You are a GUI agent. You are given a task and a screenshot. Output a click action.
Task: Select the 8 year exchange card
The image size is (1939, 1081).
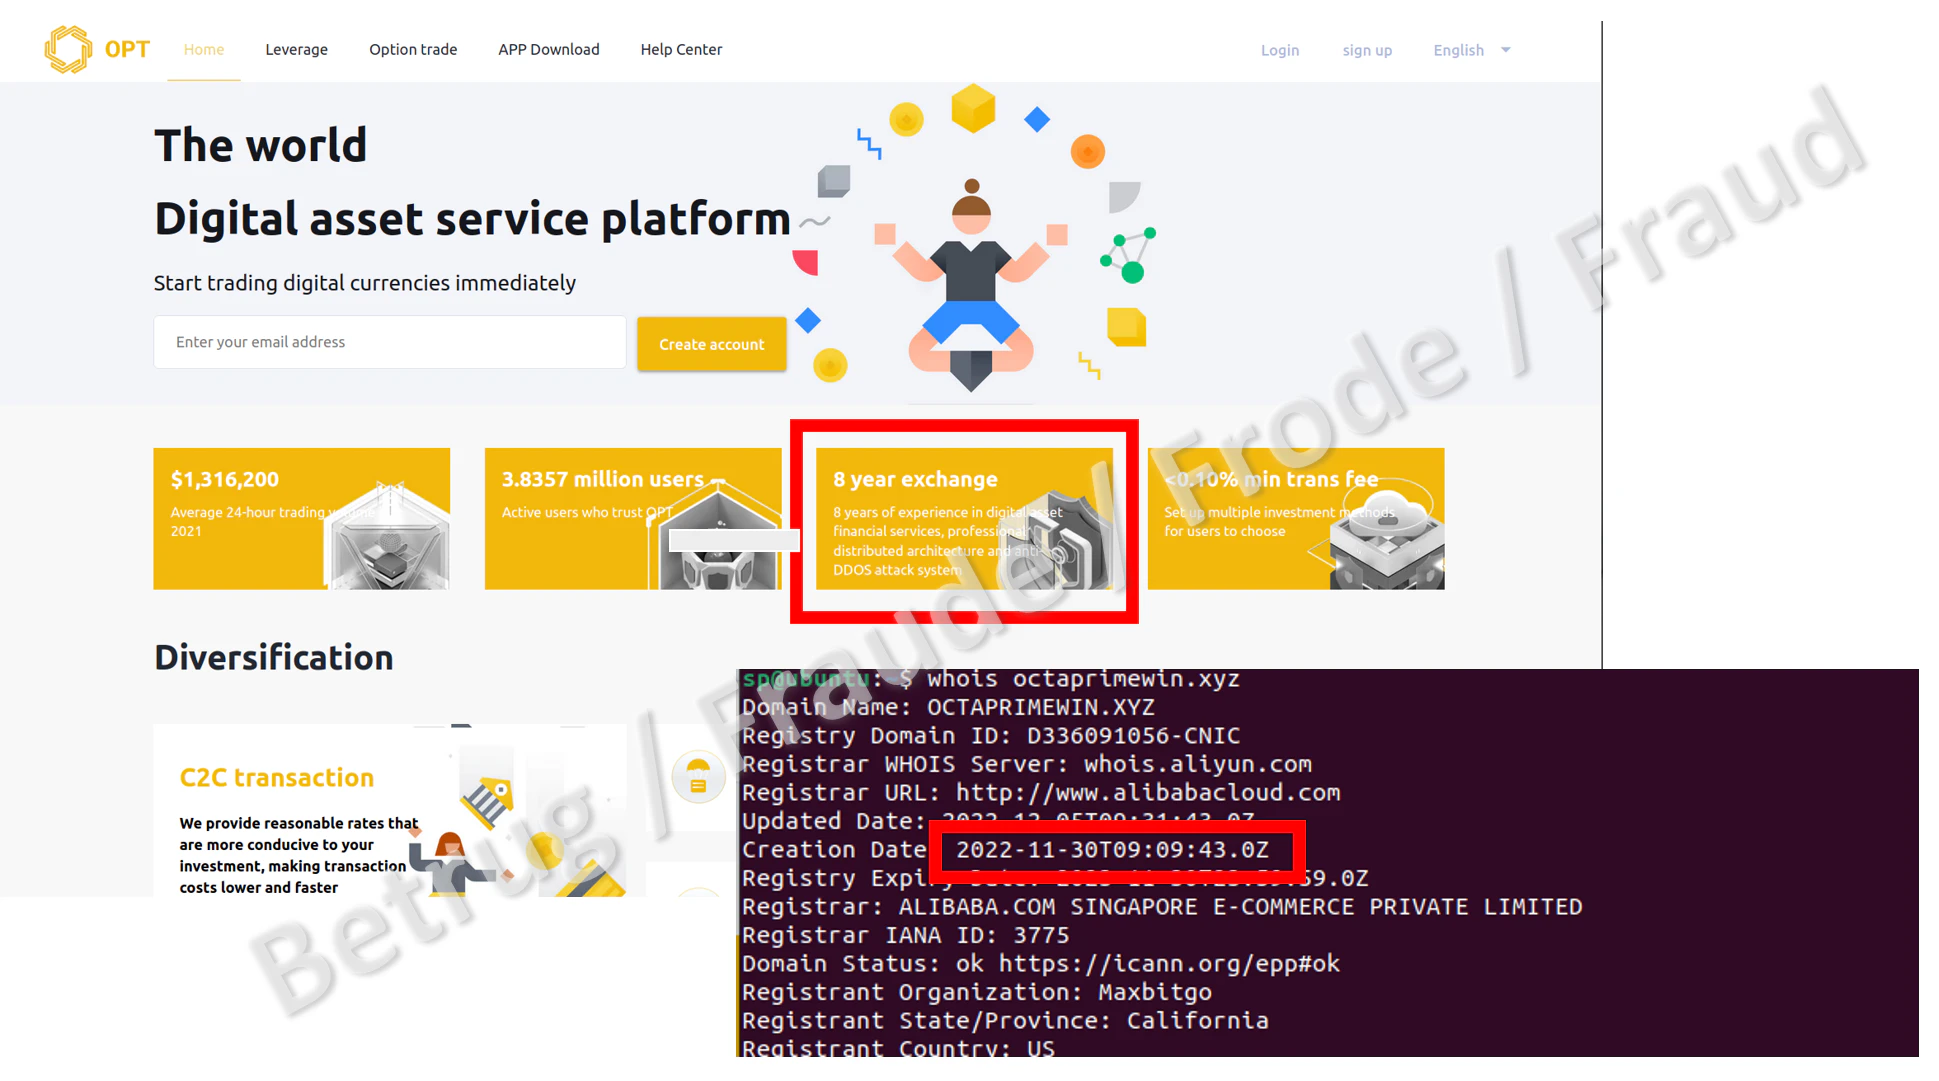click(964, 519)
